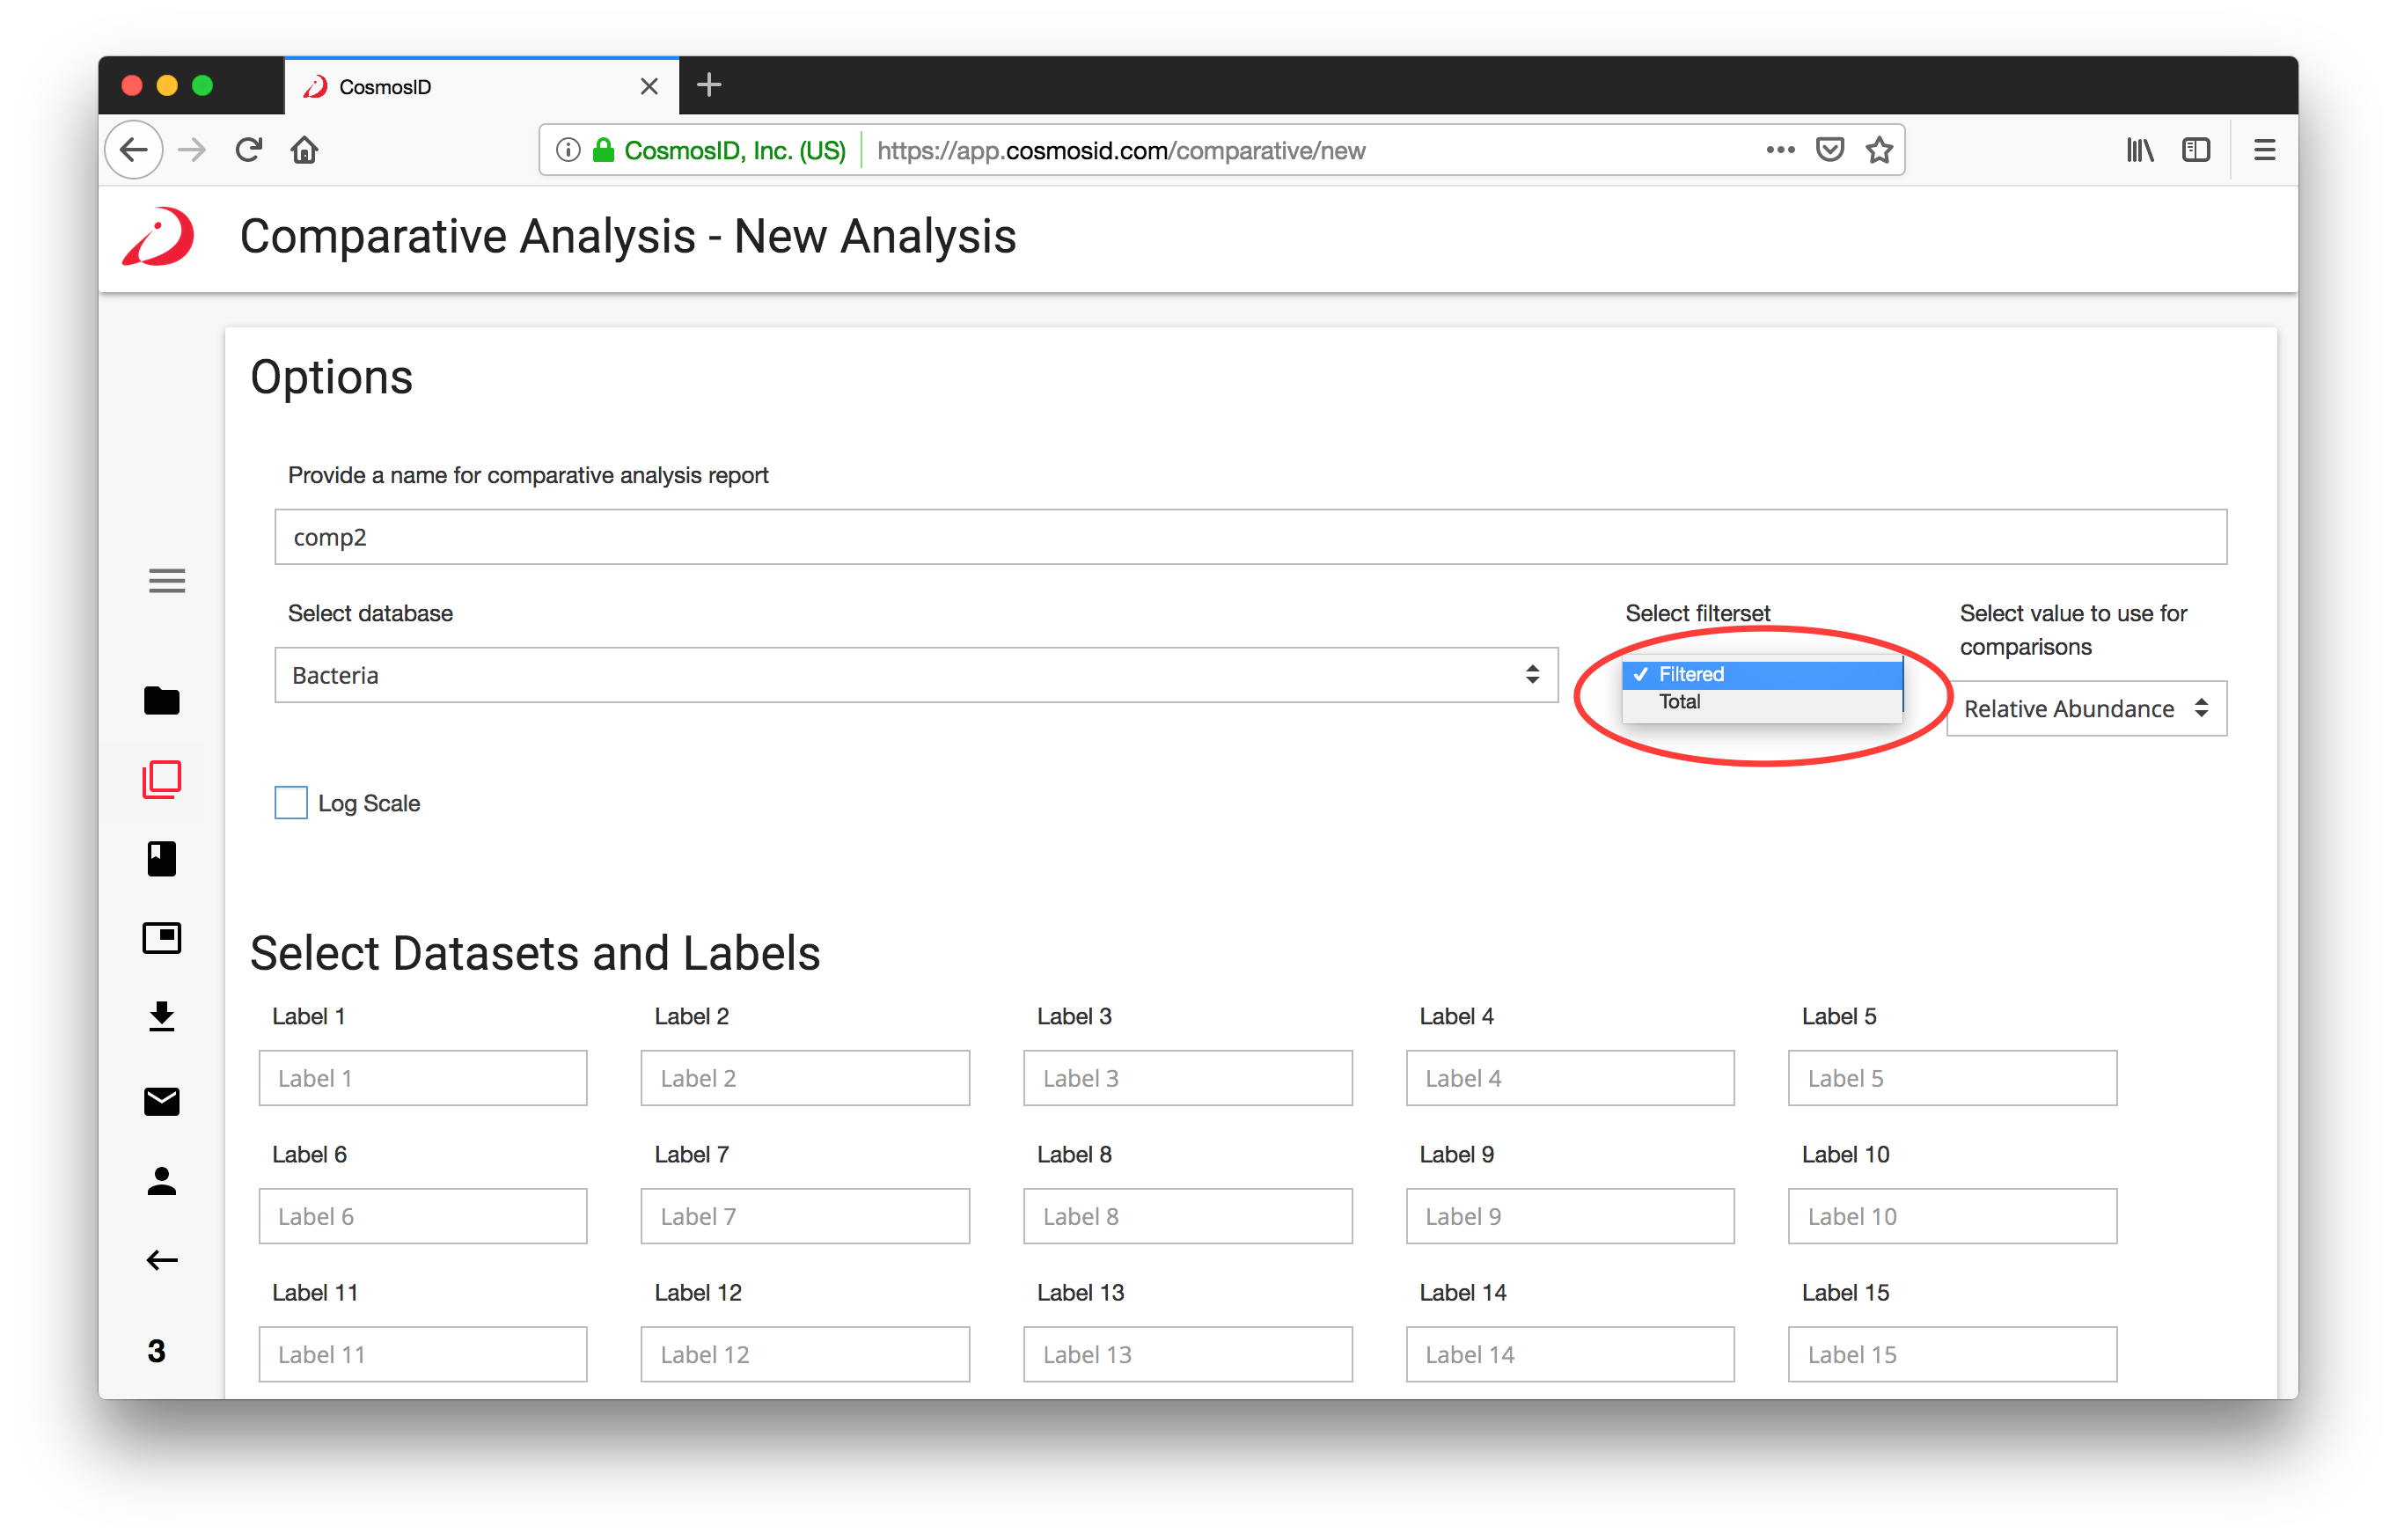Open the comparative analysis copy icon
This screenshot has height=1540, width=2397.
(161, 779)
